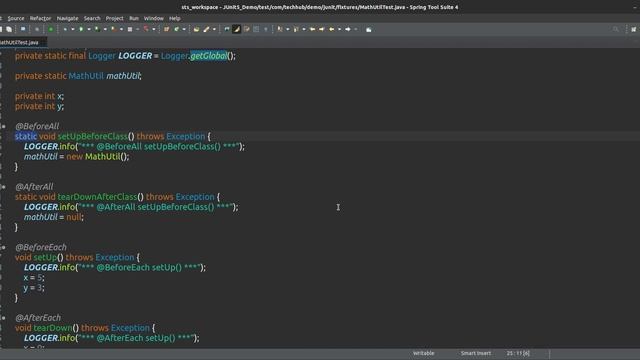Screen dimensions: 640x360
Task: Click the @BeforeEach annotation text
Action: pos(41,247)
